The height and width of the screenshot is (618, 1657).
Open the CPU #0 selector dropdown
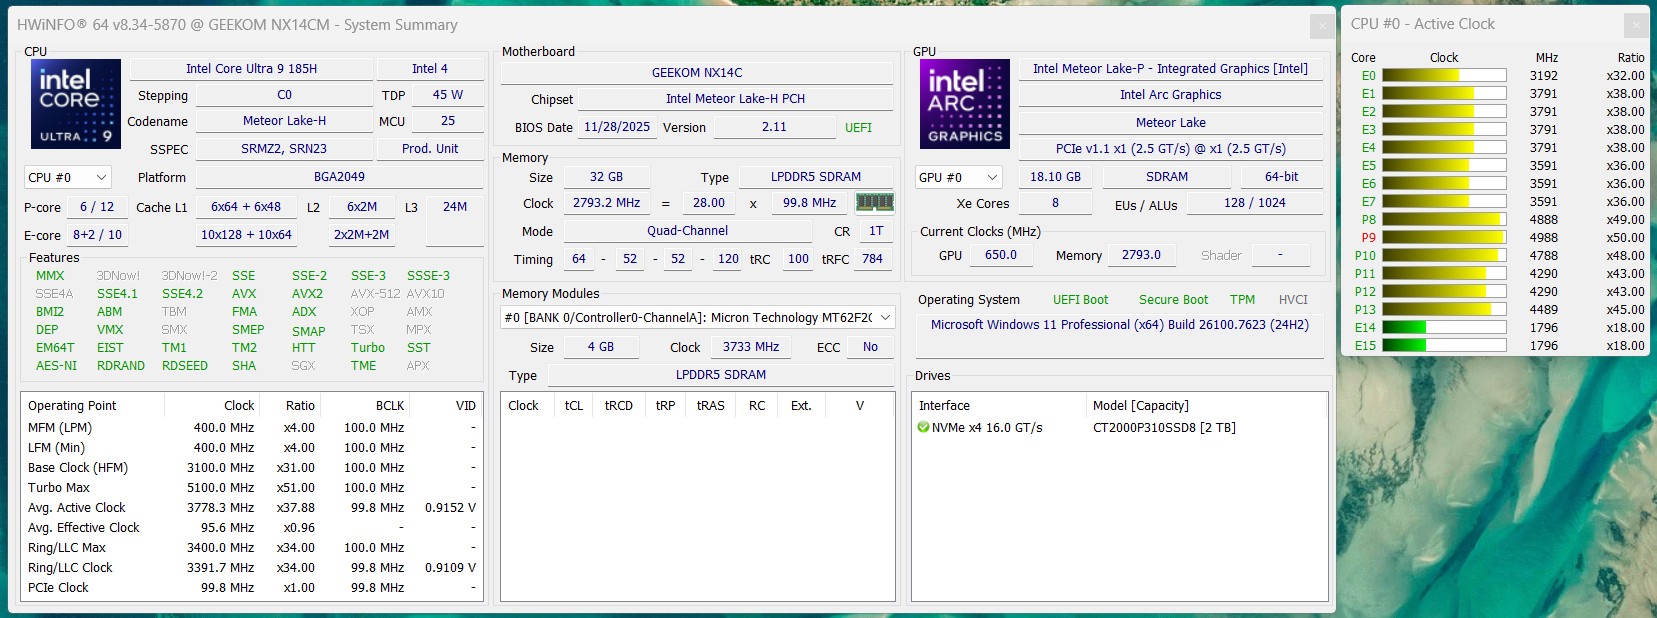click(68, 178)
